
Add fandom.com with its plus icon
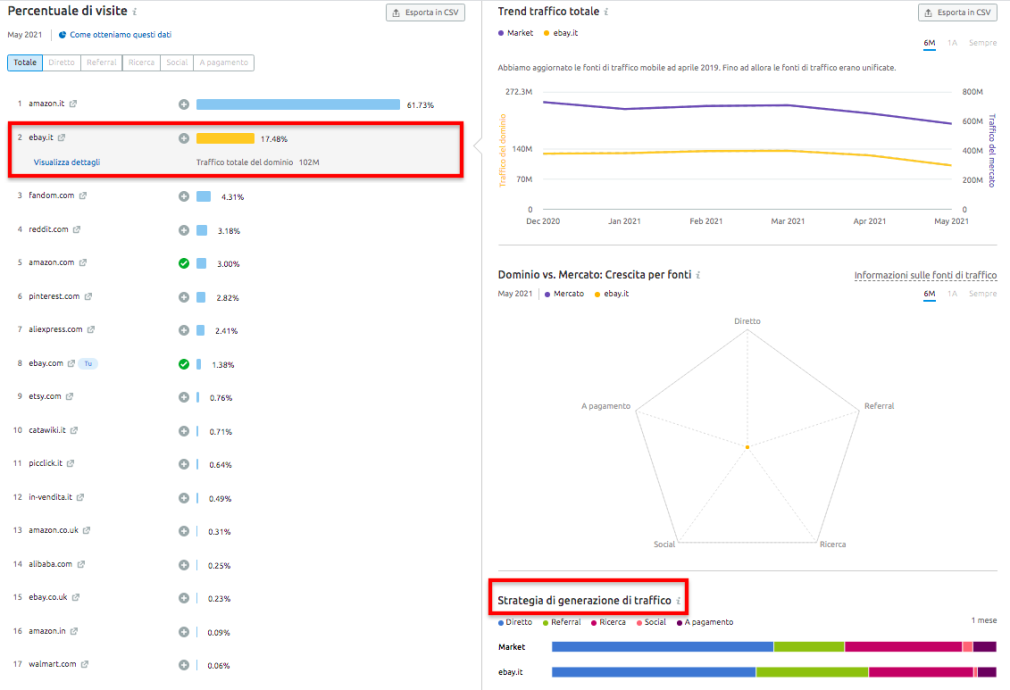(184, 196)
